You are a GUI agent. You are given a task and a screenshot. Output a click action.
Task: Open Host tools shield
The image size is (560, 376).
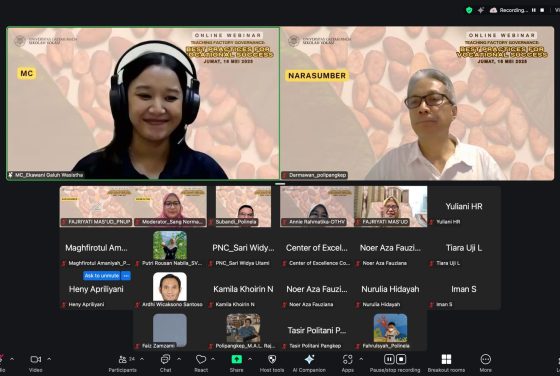tap(272, 359)
